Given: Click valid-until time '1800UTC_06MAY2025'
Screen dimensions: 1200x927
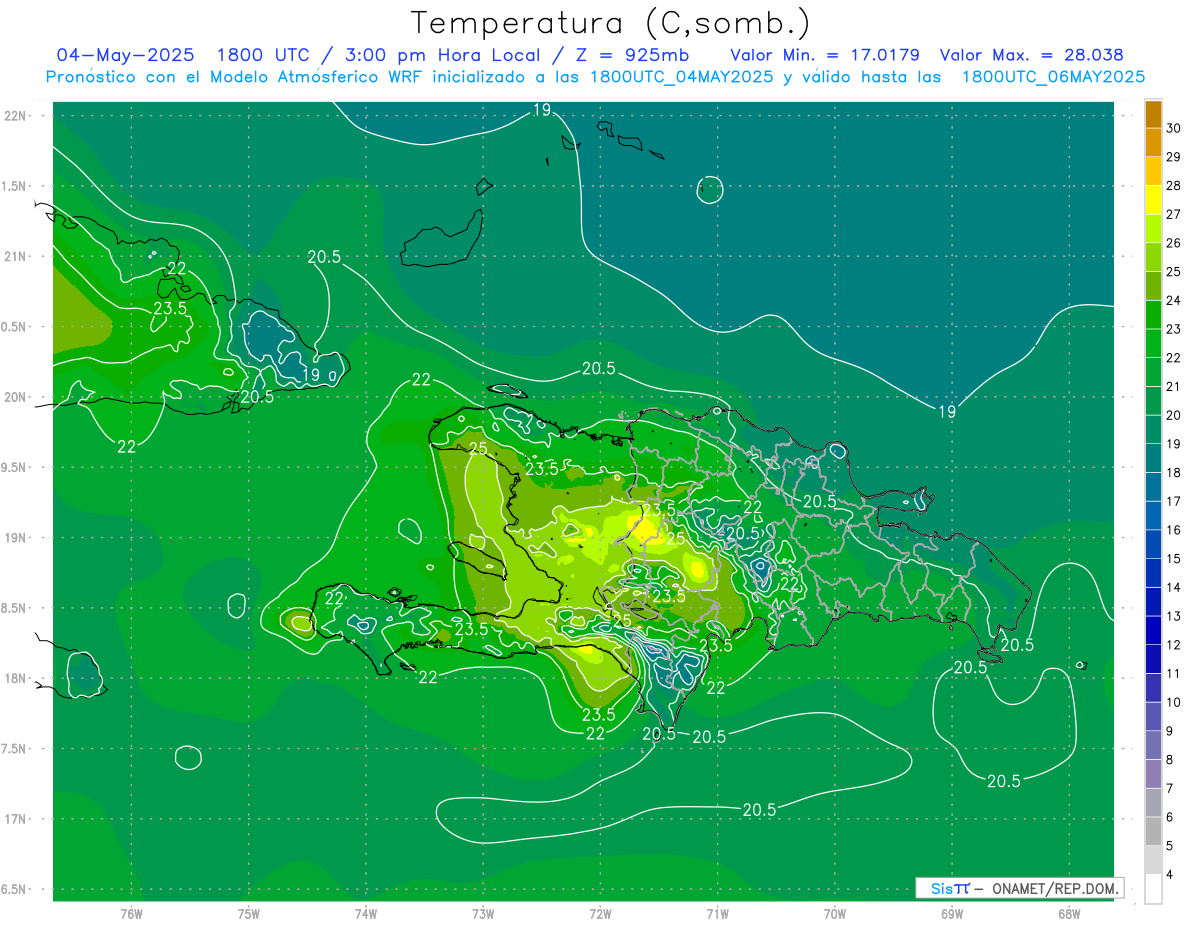Looking at the screenshot, I should (x=1053, y=76).
